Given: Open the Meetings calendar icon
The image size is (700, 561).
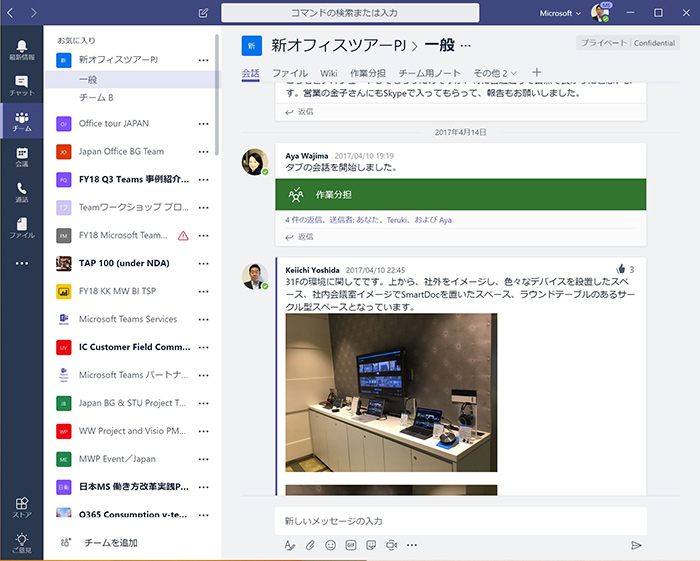Looking at the screenshot, I should [x=21, y=157].
